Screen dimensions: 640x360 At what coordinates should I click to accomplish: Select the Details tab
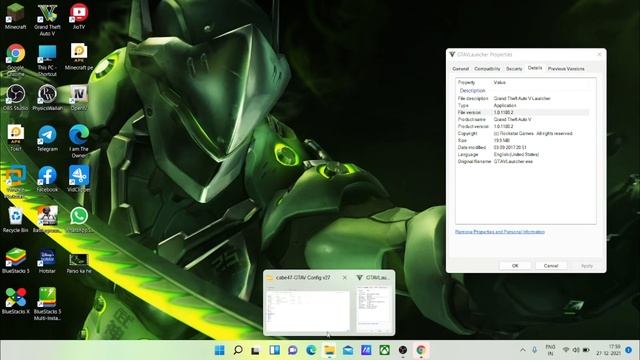[x=535, y=68]
